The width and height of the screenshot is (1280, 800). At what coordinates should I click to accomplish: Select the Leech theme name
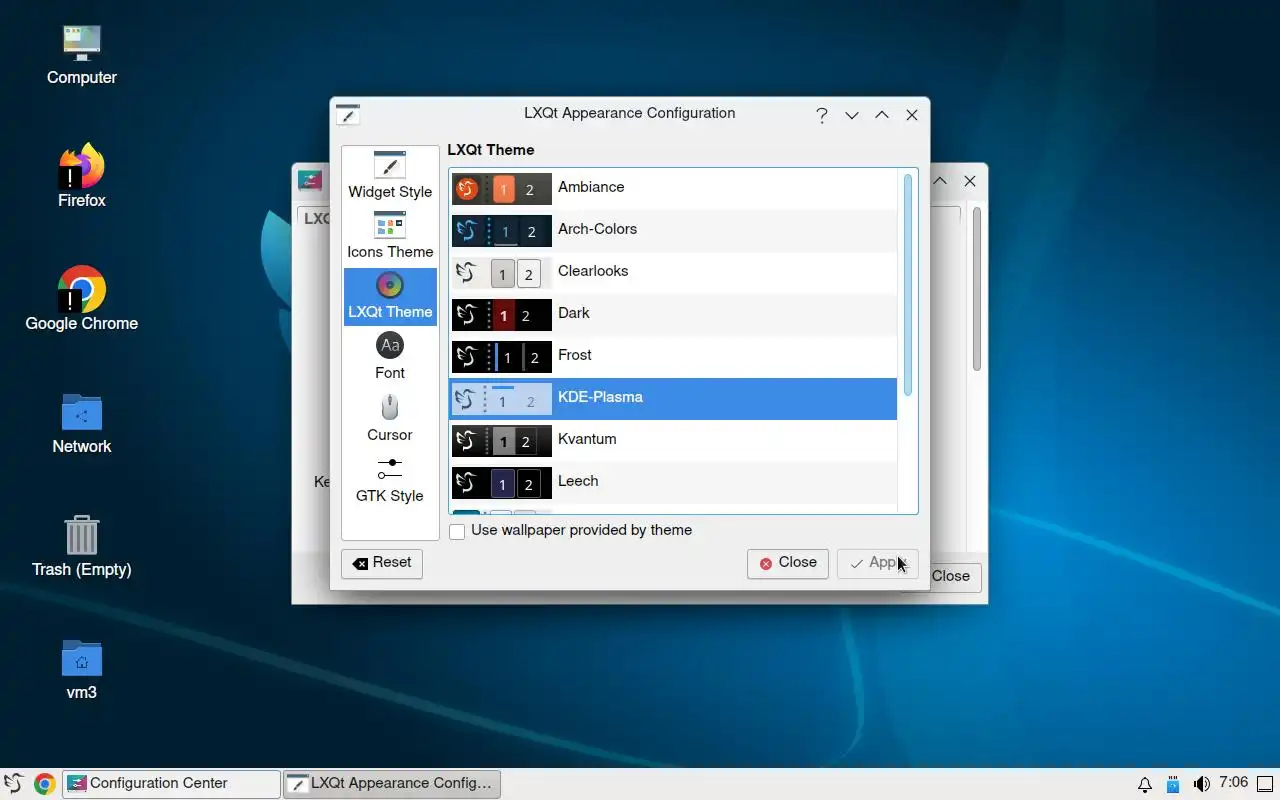(x=578, y=481)
